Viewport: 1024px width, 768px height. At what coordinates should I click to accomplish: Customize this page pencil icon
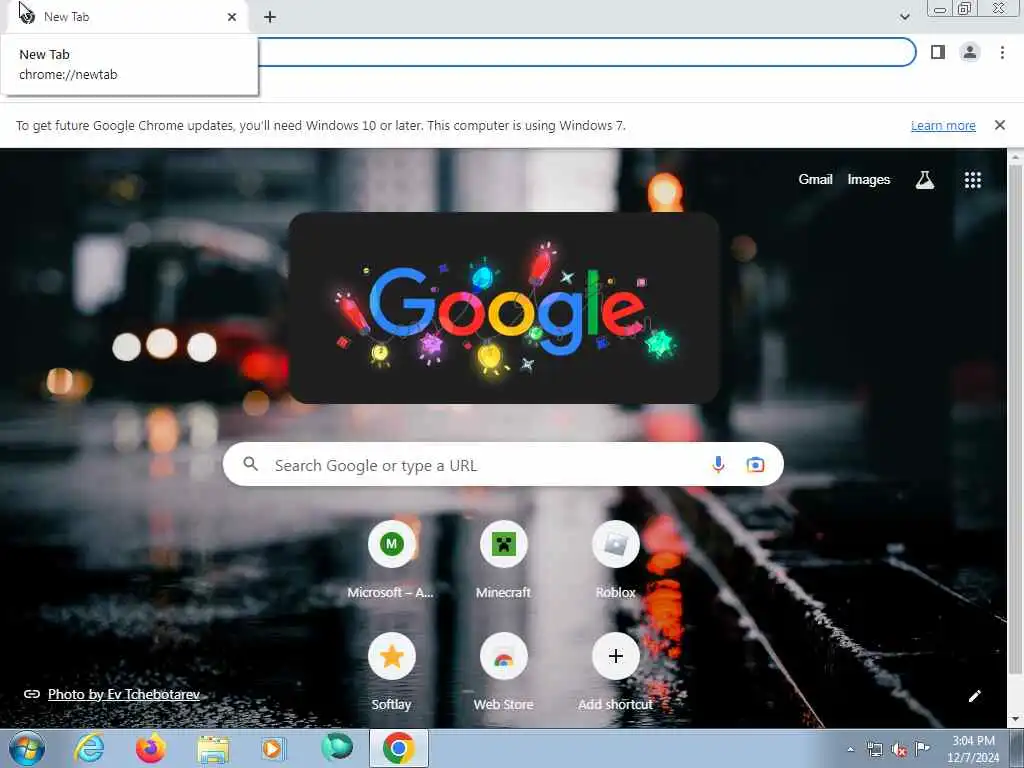(974, 696)
